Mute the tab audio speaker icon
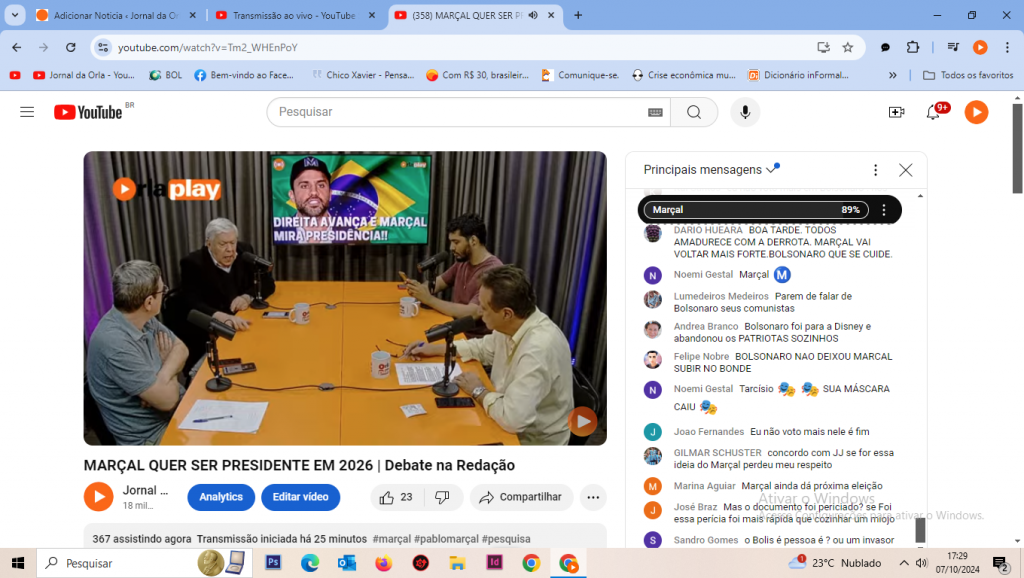 click(534, 15)
